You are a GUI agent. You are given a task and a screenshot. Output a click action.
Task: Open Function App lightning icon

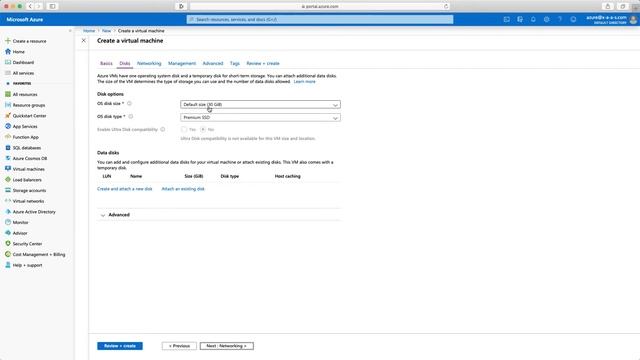coord(8,137)
